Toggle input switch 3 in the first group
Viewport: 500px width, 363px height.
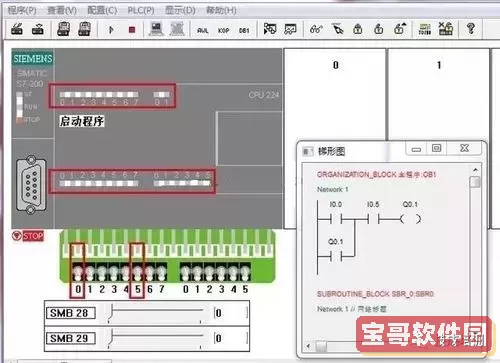[114, 272]
